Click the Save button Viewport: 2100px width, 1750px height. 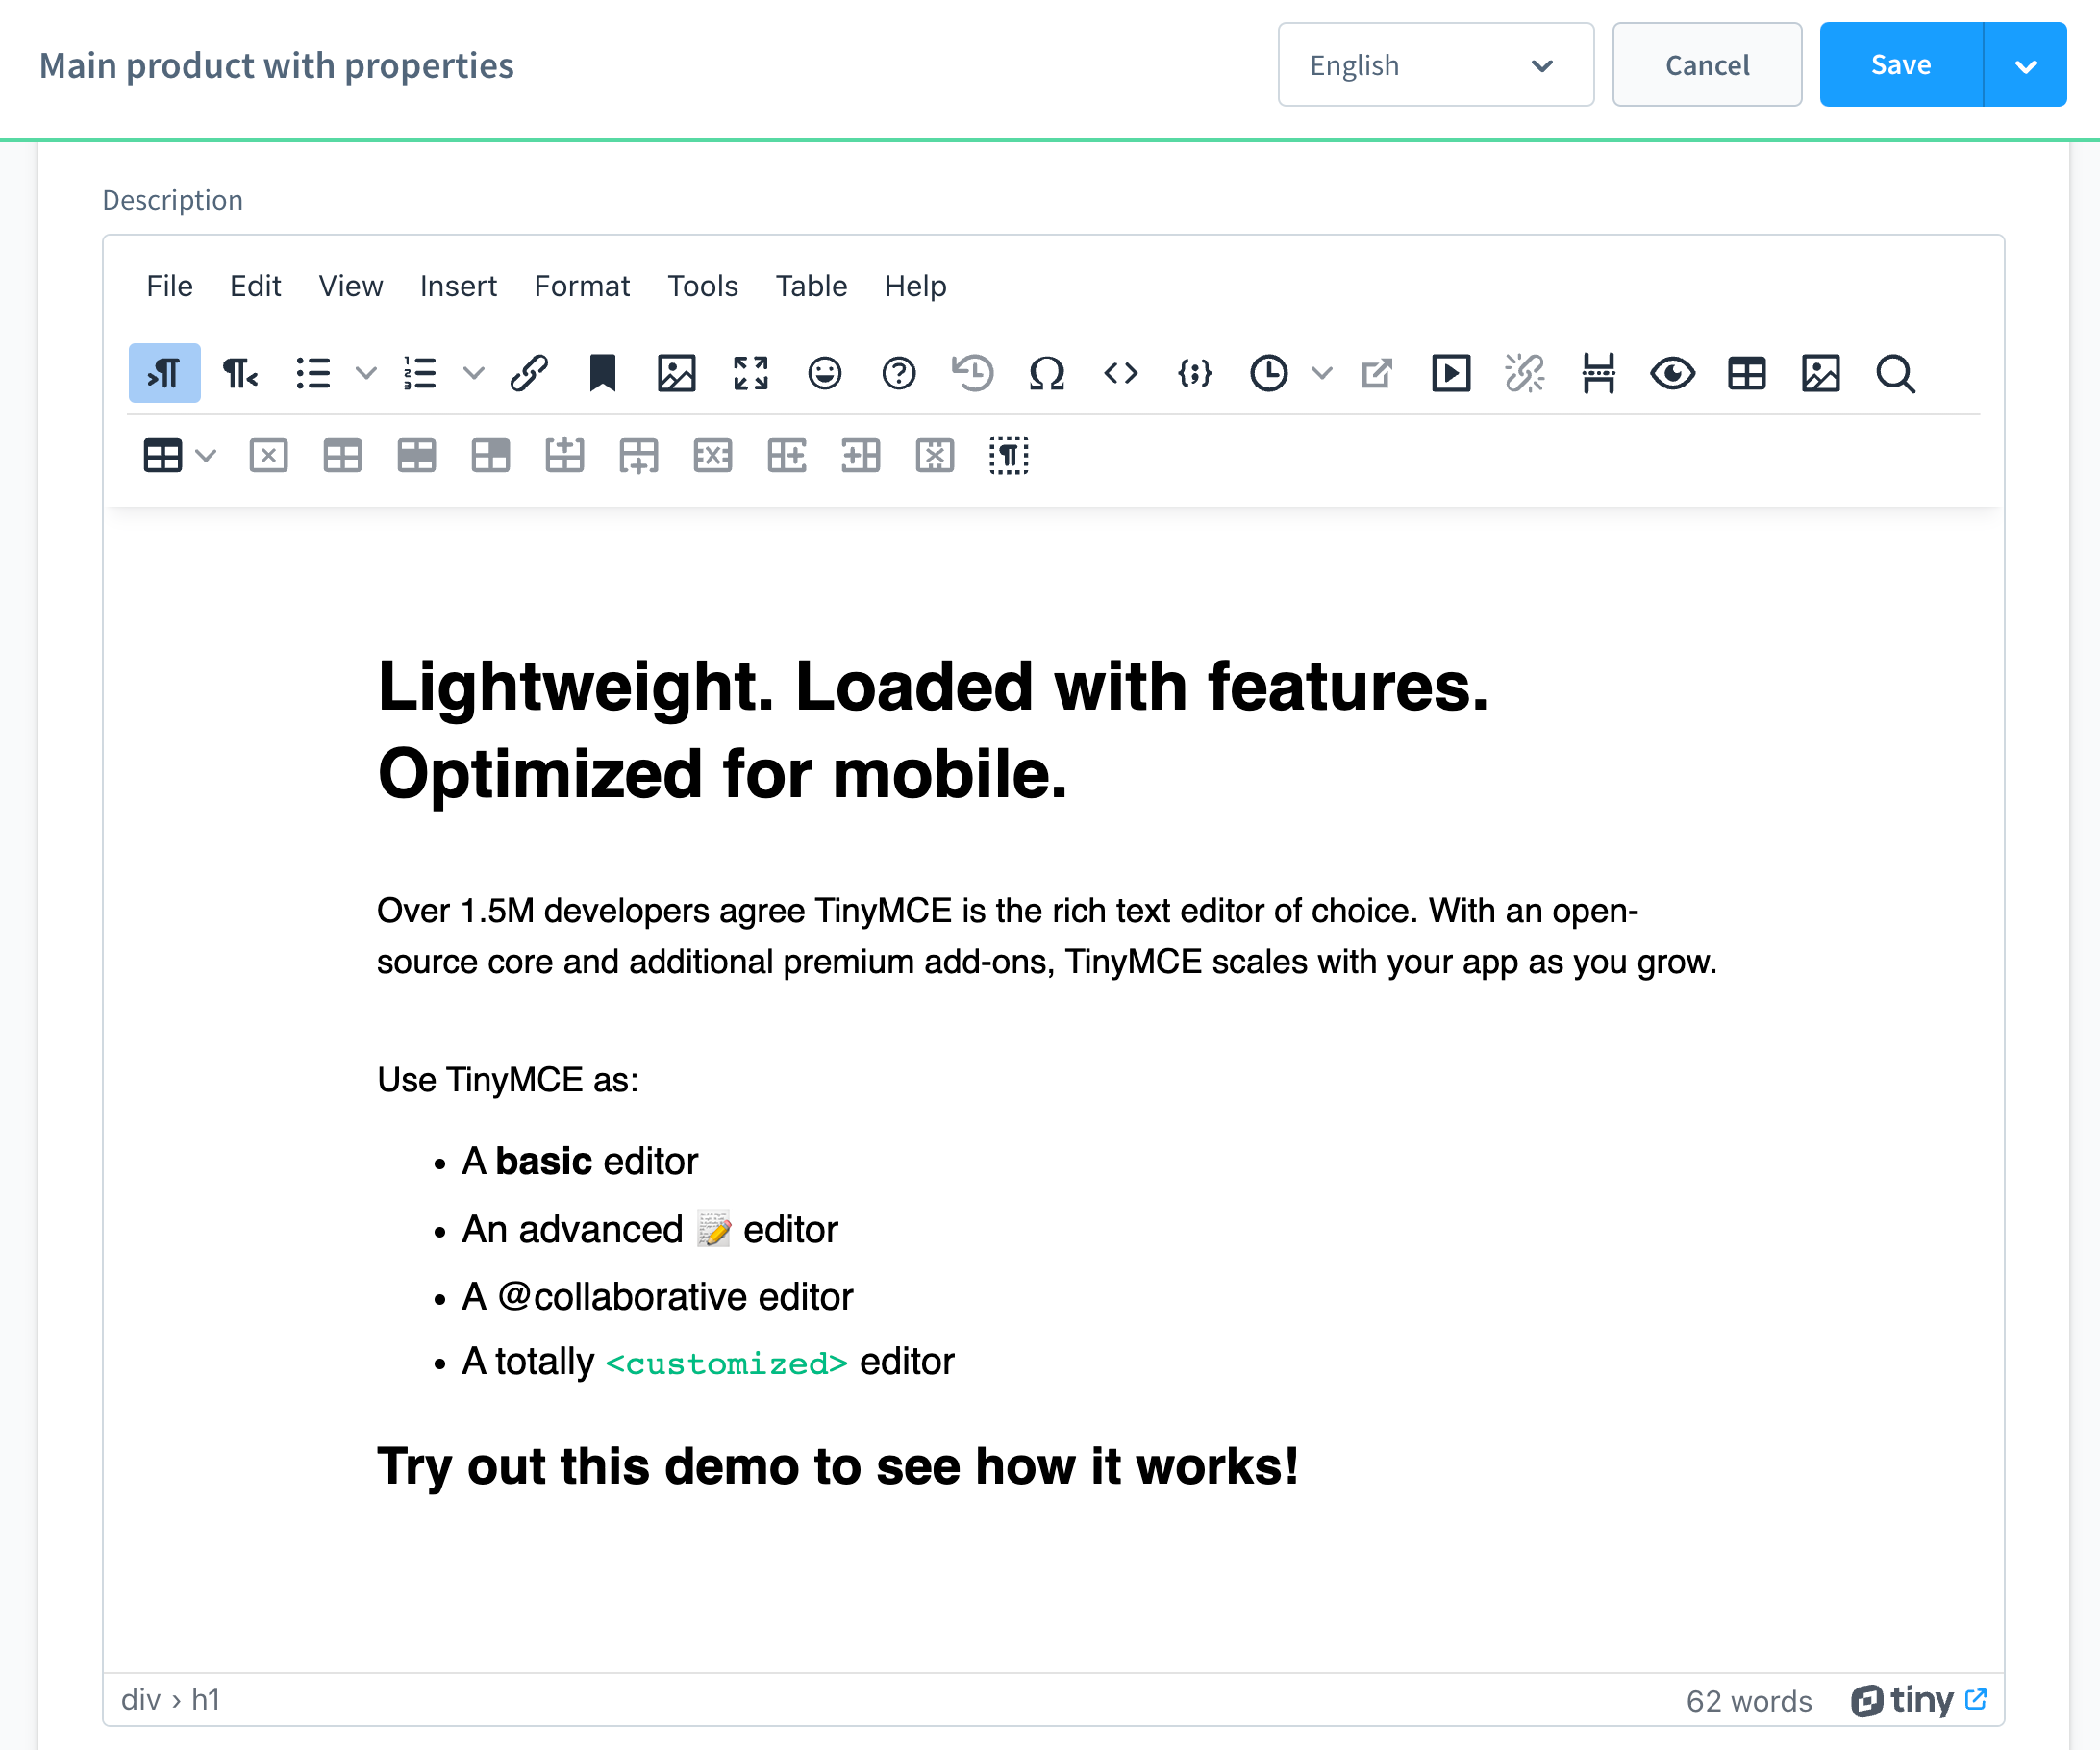1900,65
